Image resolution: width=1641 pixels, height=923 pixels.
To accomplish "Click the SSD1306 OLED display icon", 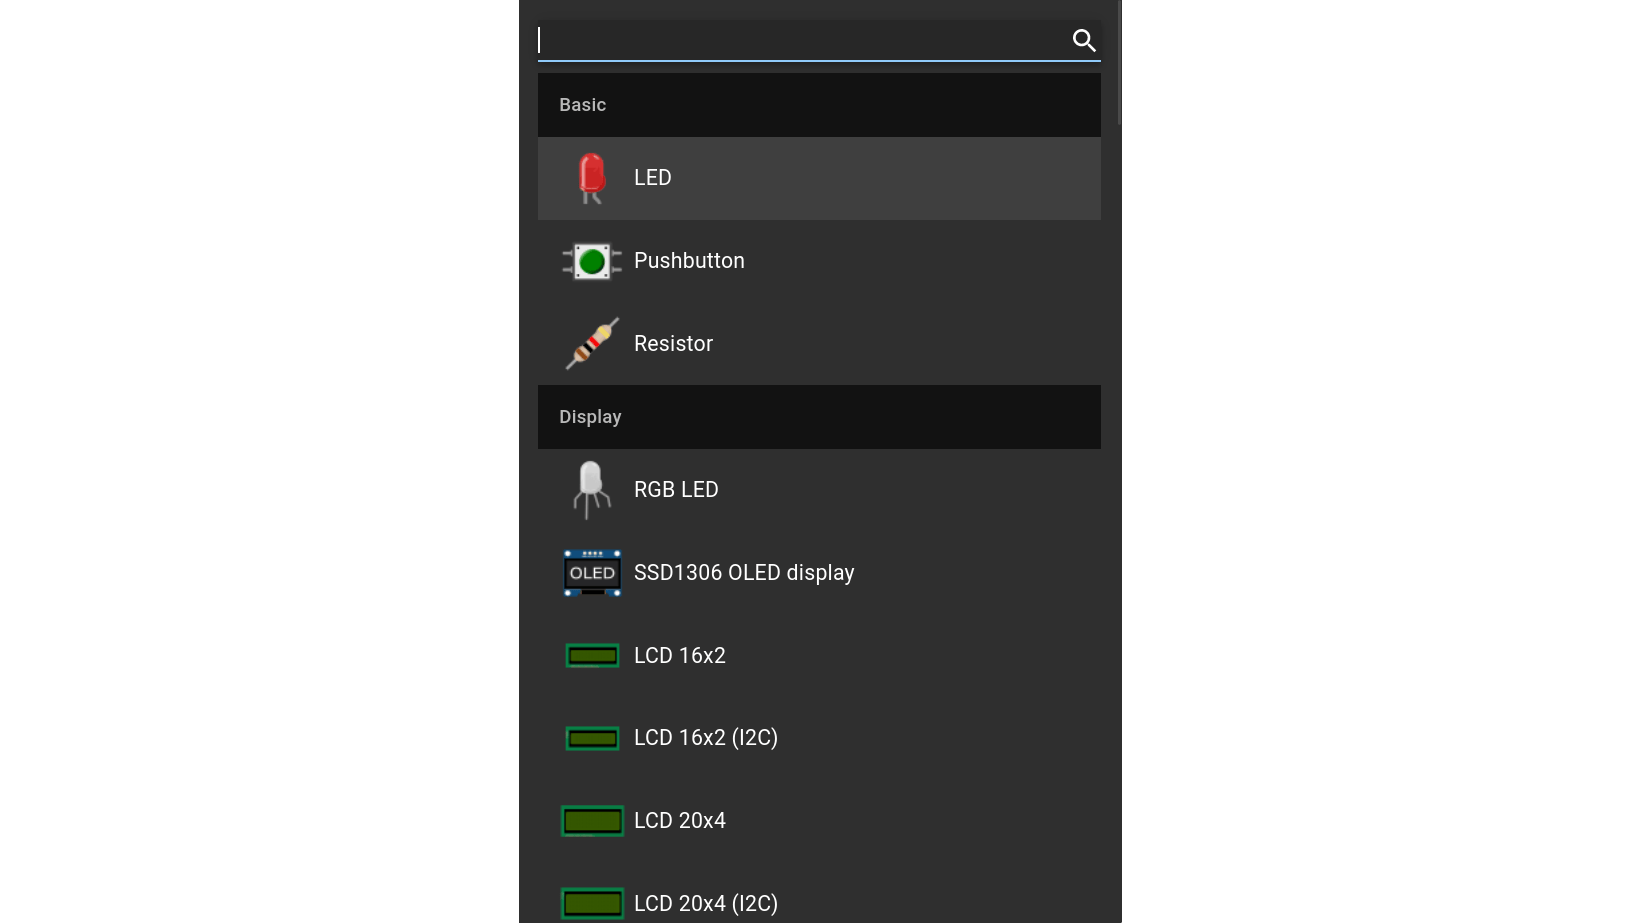I will click(x=592, y=573).
